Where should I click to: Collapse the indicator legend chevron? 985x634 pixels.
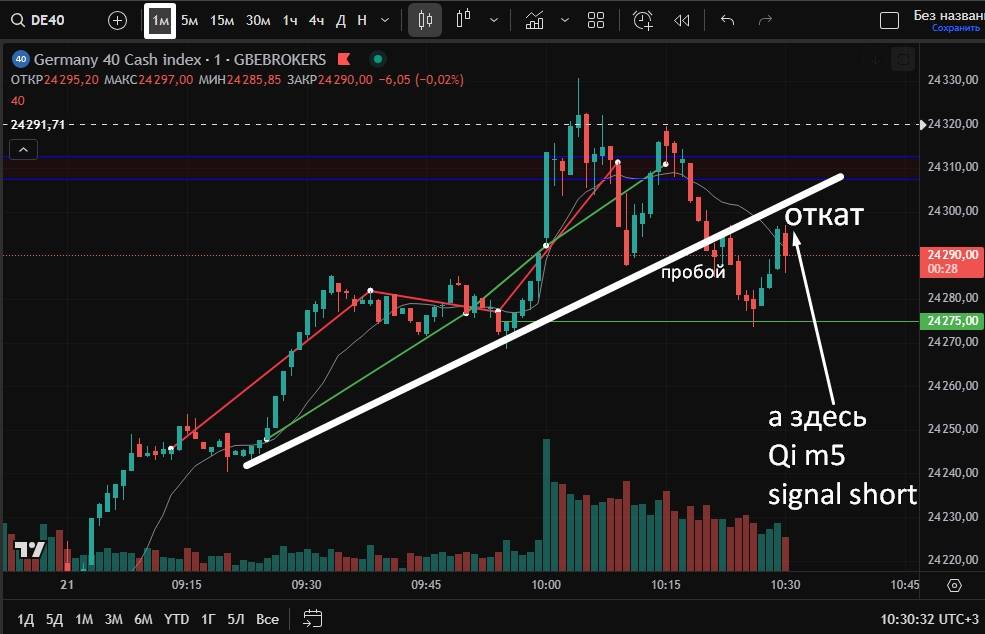click(x=23, y=150)
